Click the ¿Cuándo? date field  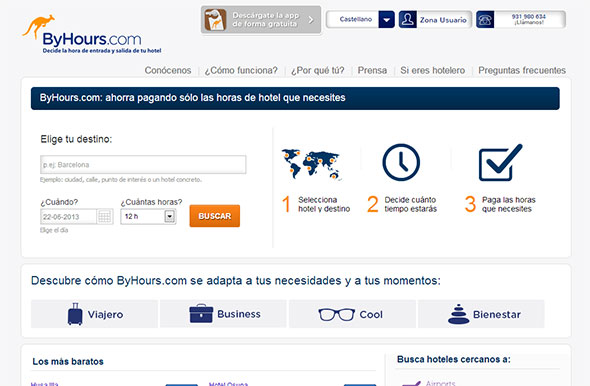coord(68,217)
